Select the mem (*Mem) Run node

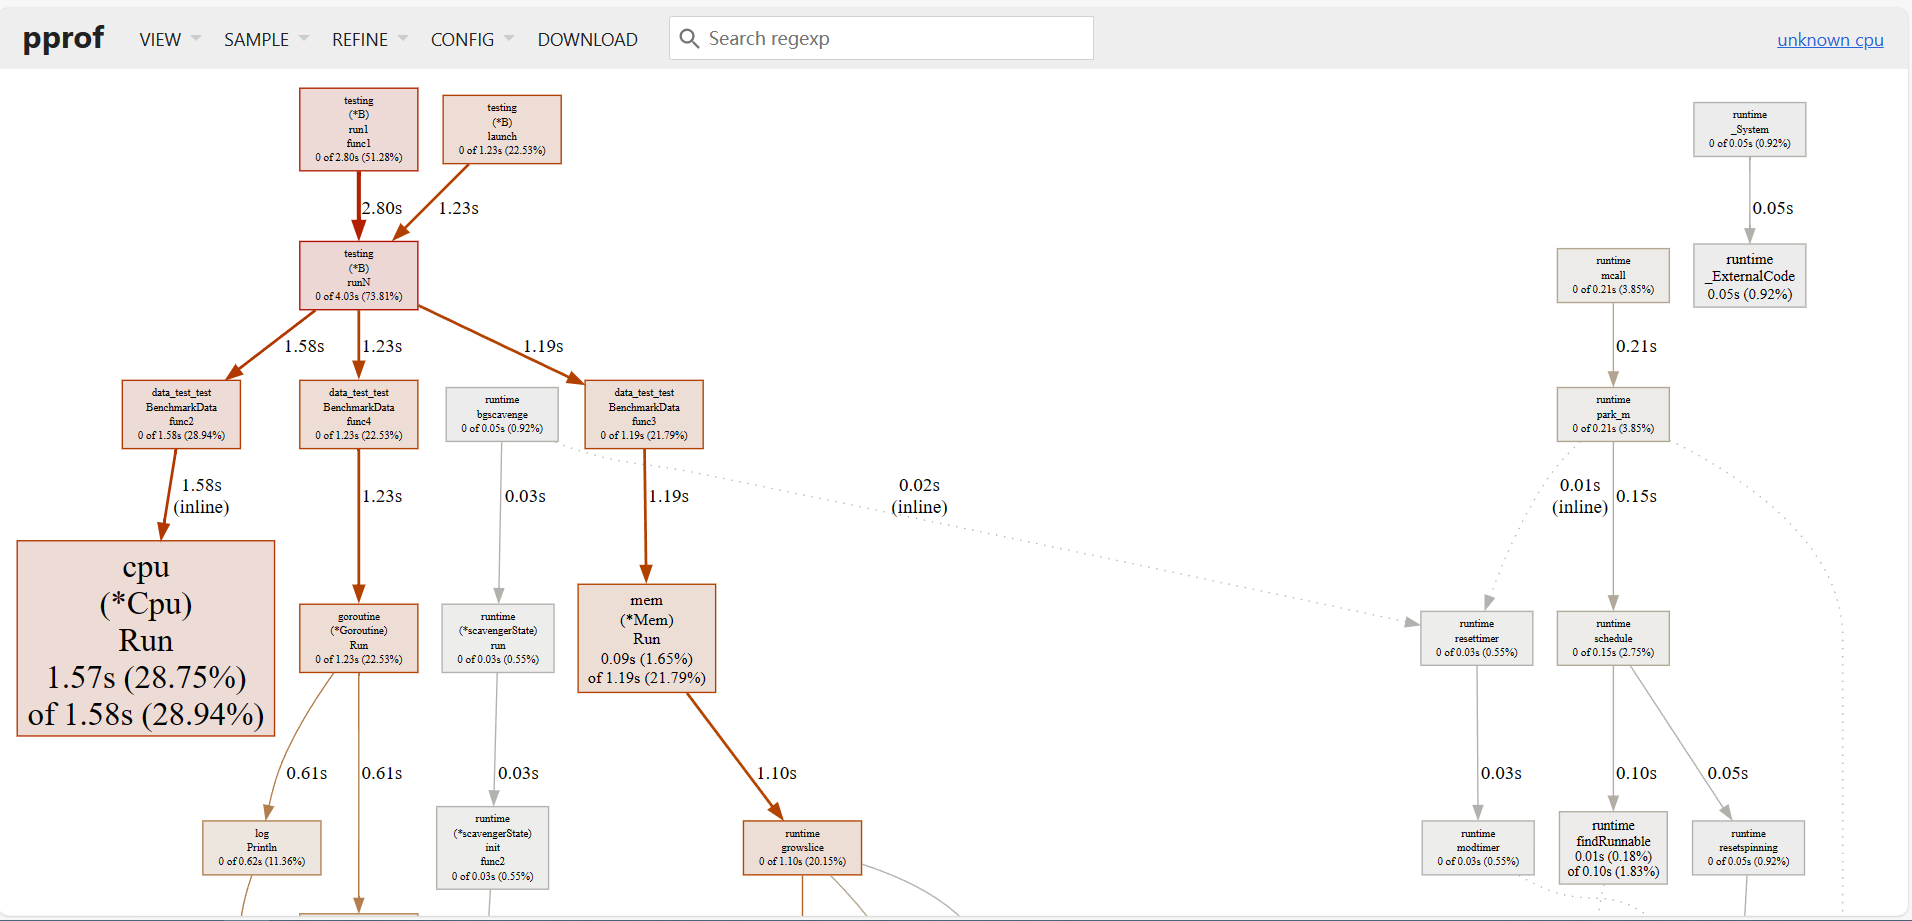647,638
